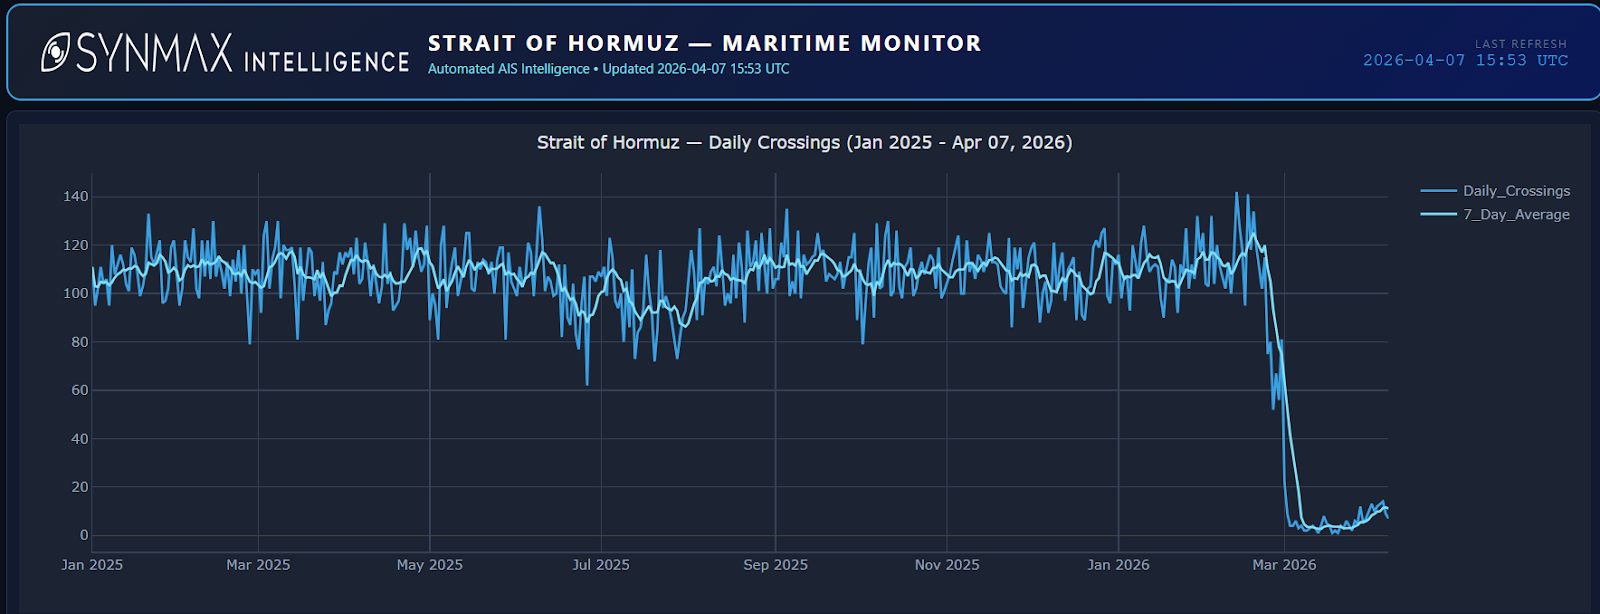
Task: Click the Strait of Hormuz Maritime Monitor heading
Action: (x=704, y=43)
